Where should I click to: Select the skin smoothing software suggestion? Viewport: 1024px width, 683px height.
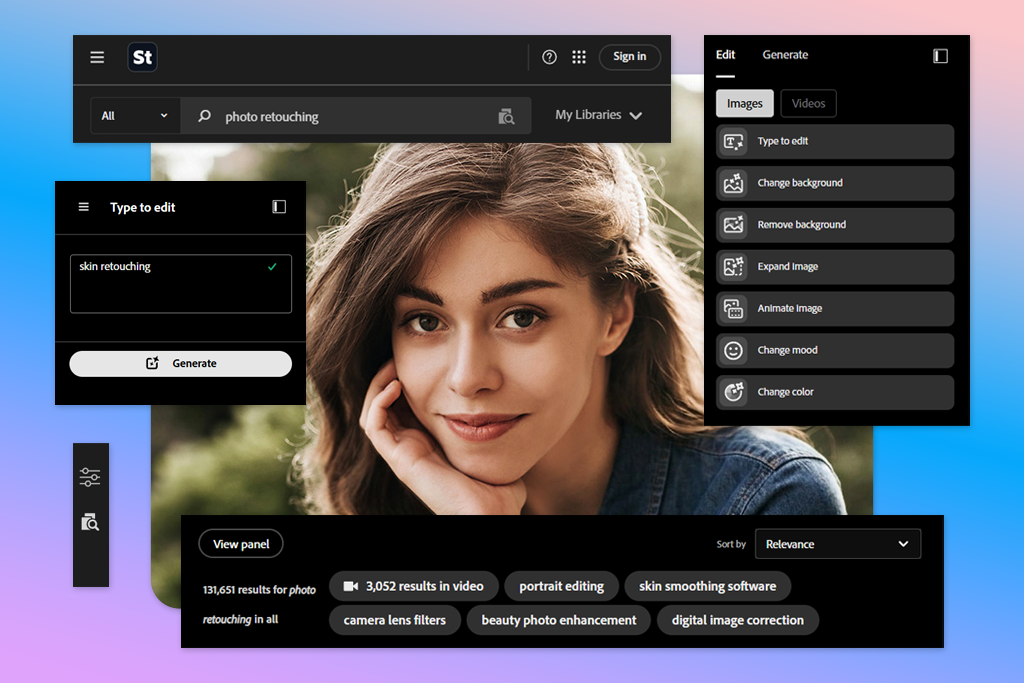coord(708,586)
